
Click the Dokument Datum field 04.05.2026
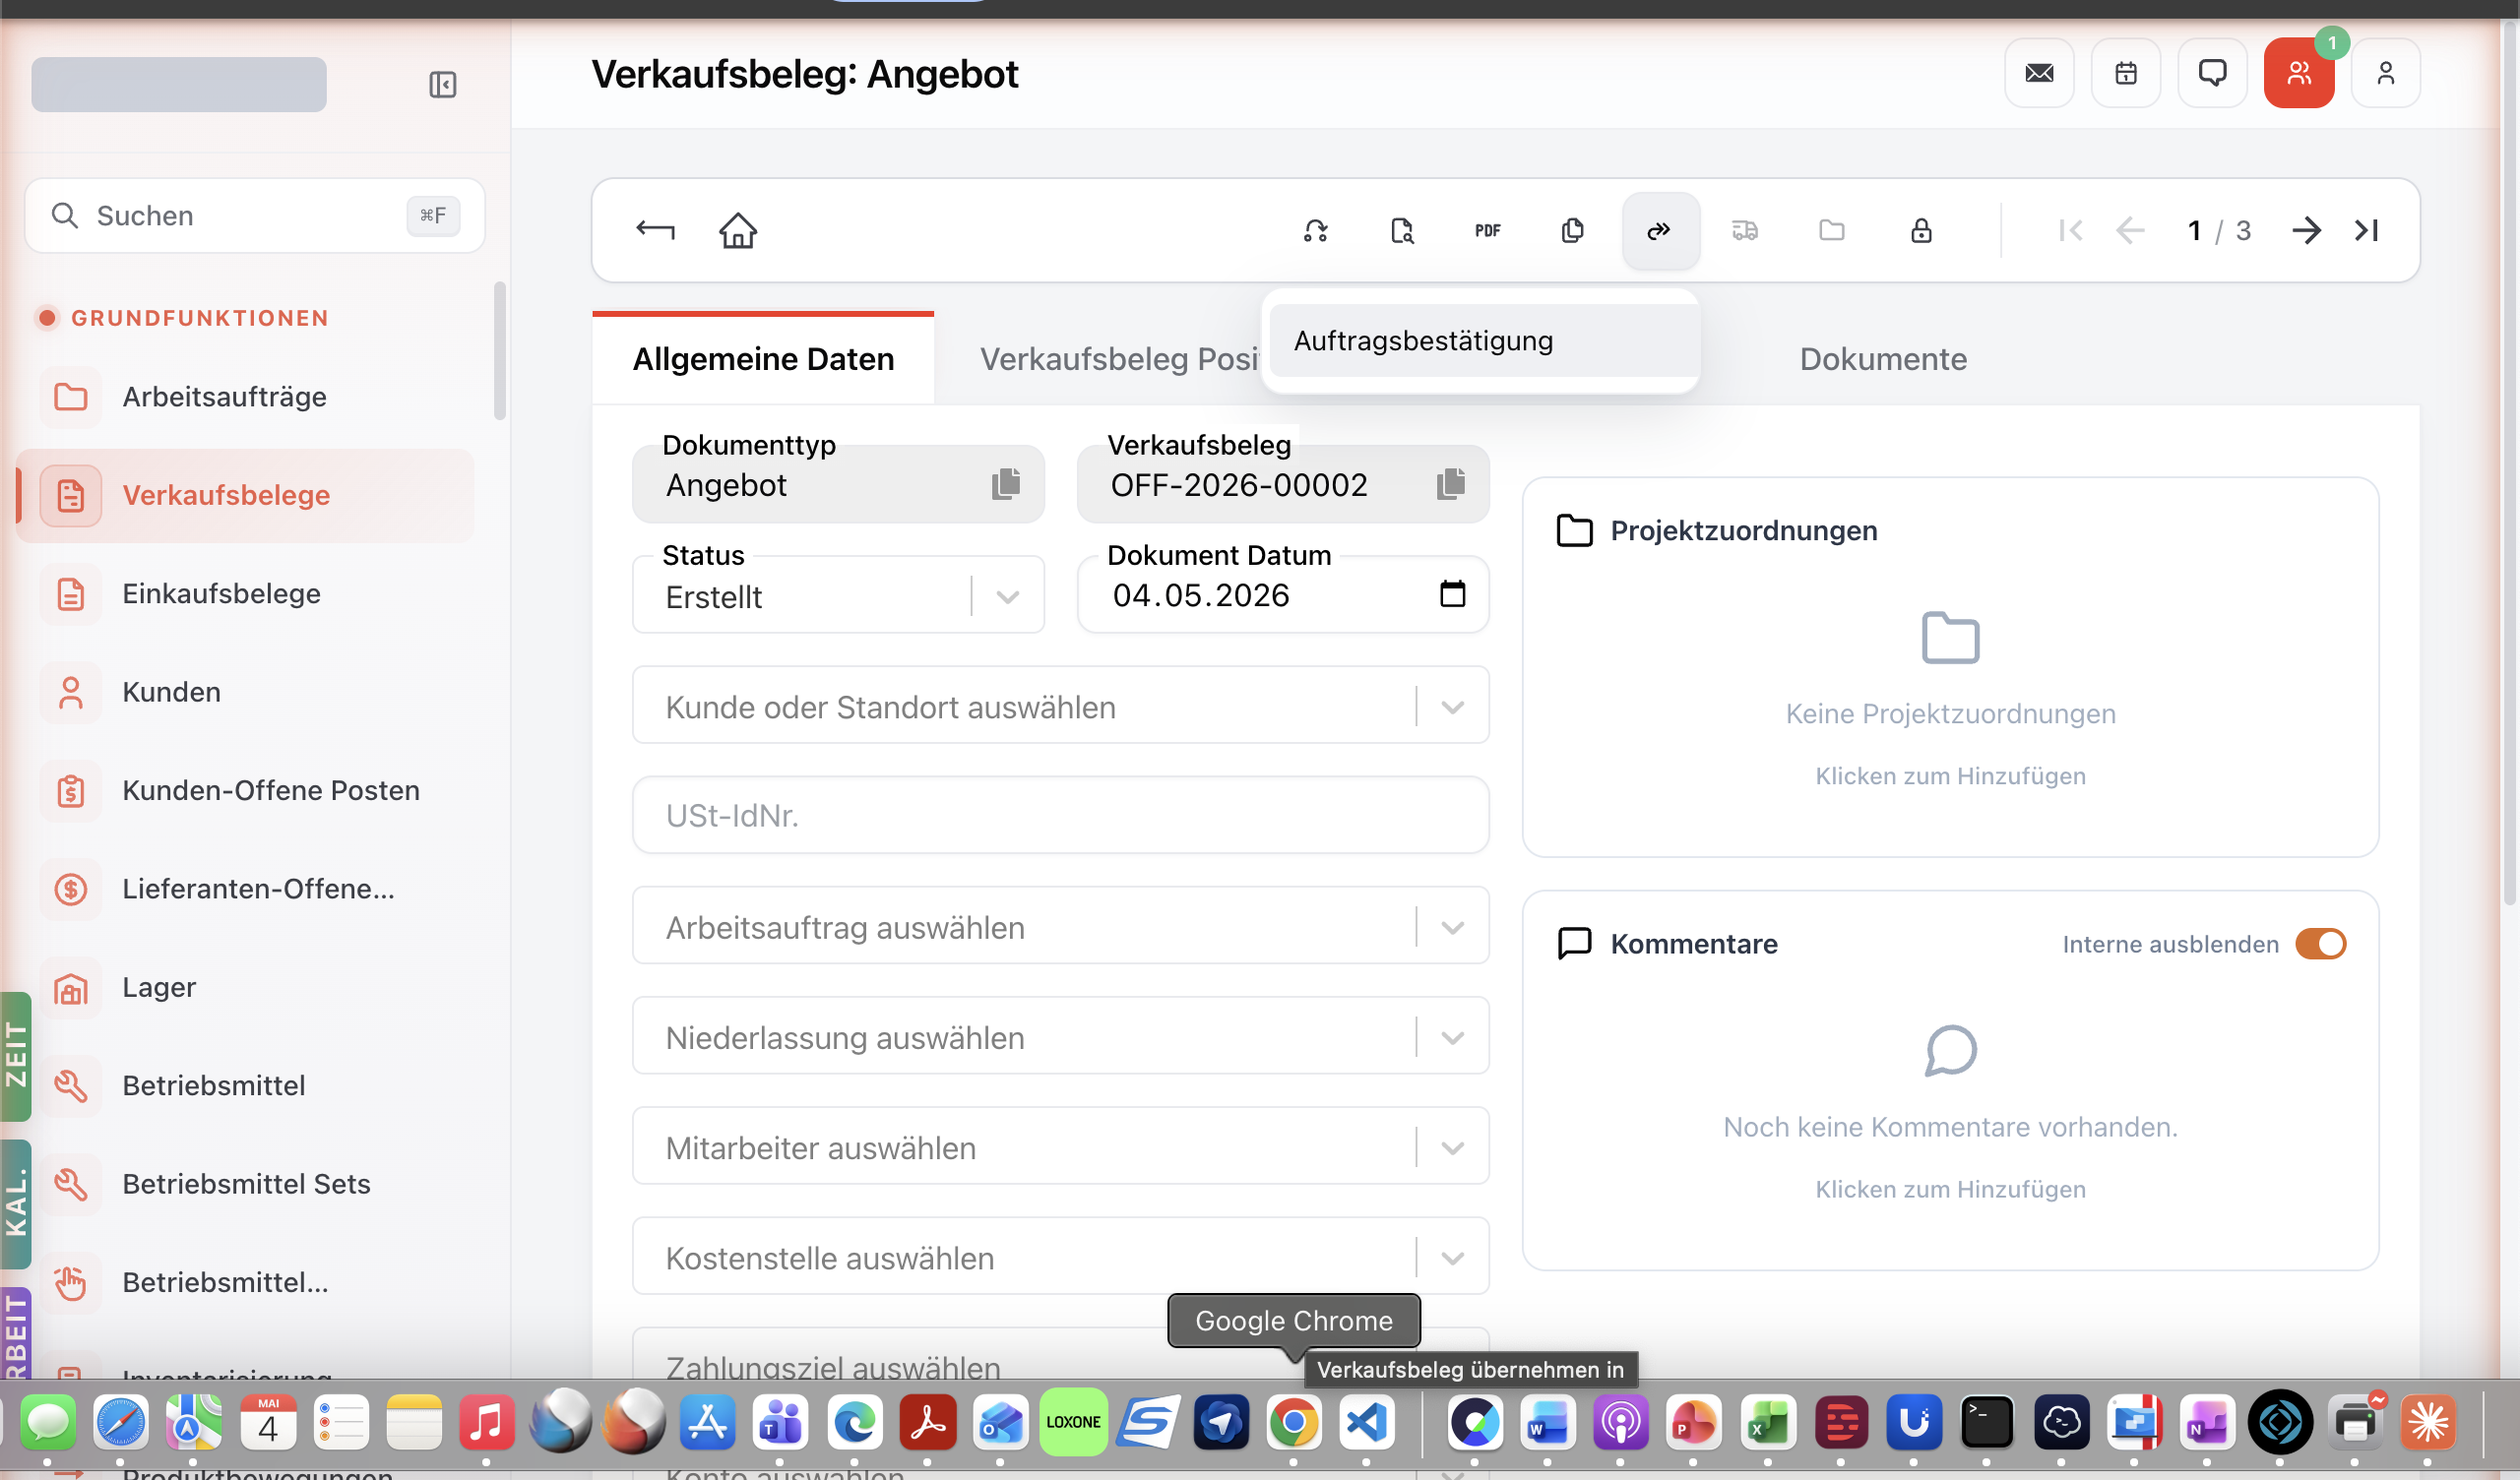point(1282,595)
